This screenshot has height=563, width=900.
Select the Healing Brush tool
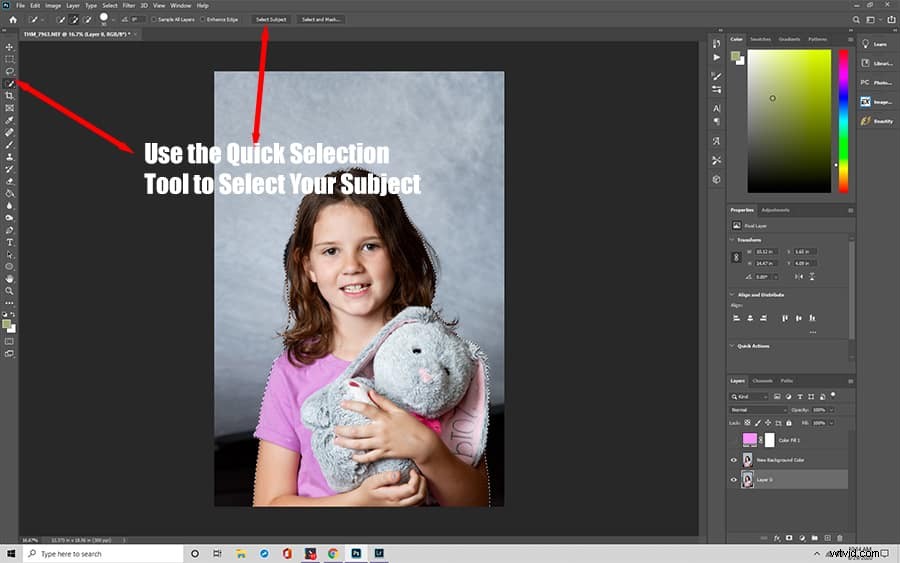tap(9, 133)
